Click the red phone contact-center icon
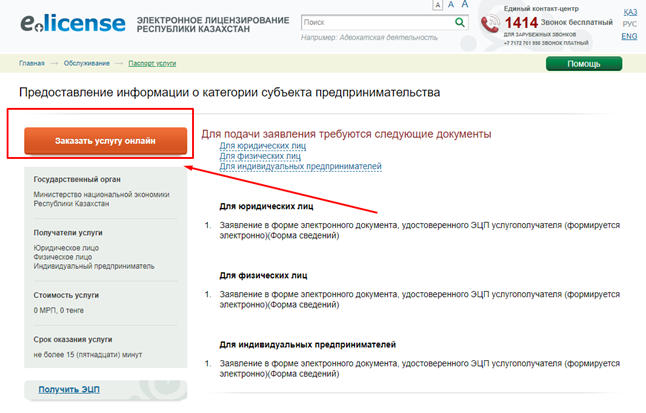The width and height of the screenshot is (646, 413). click(x=491, y=24)
